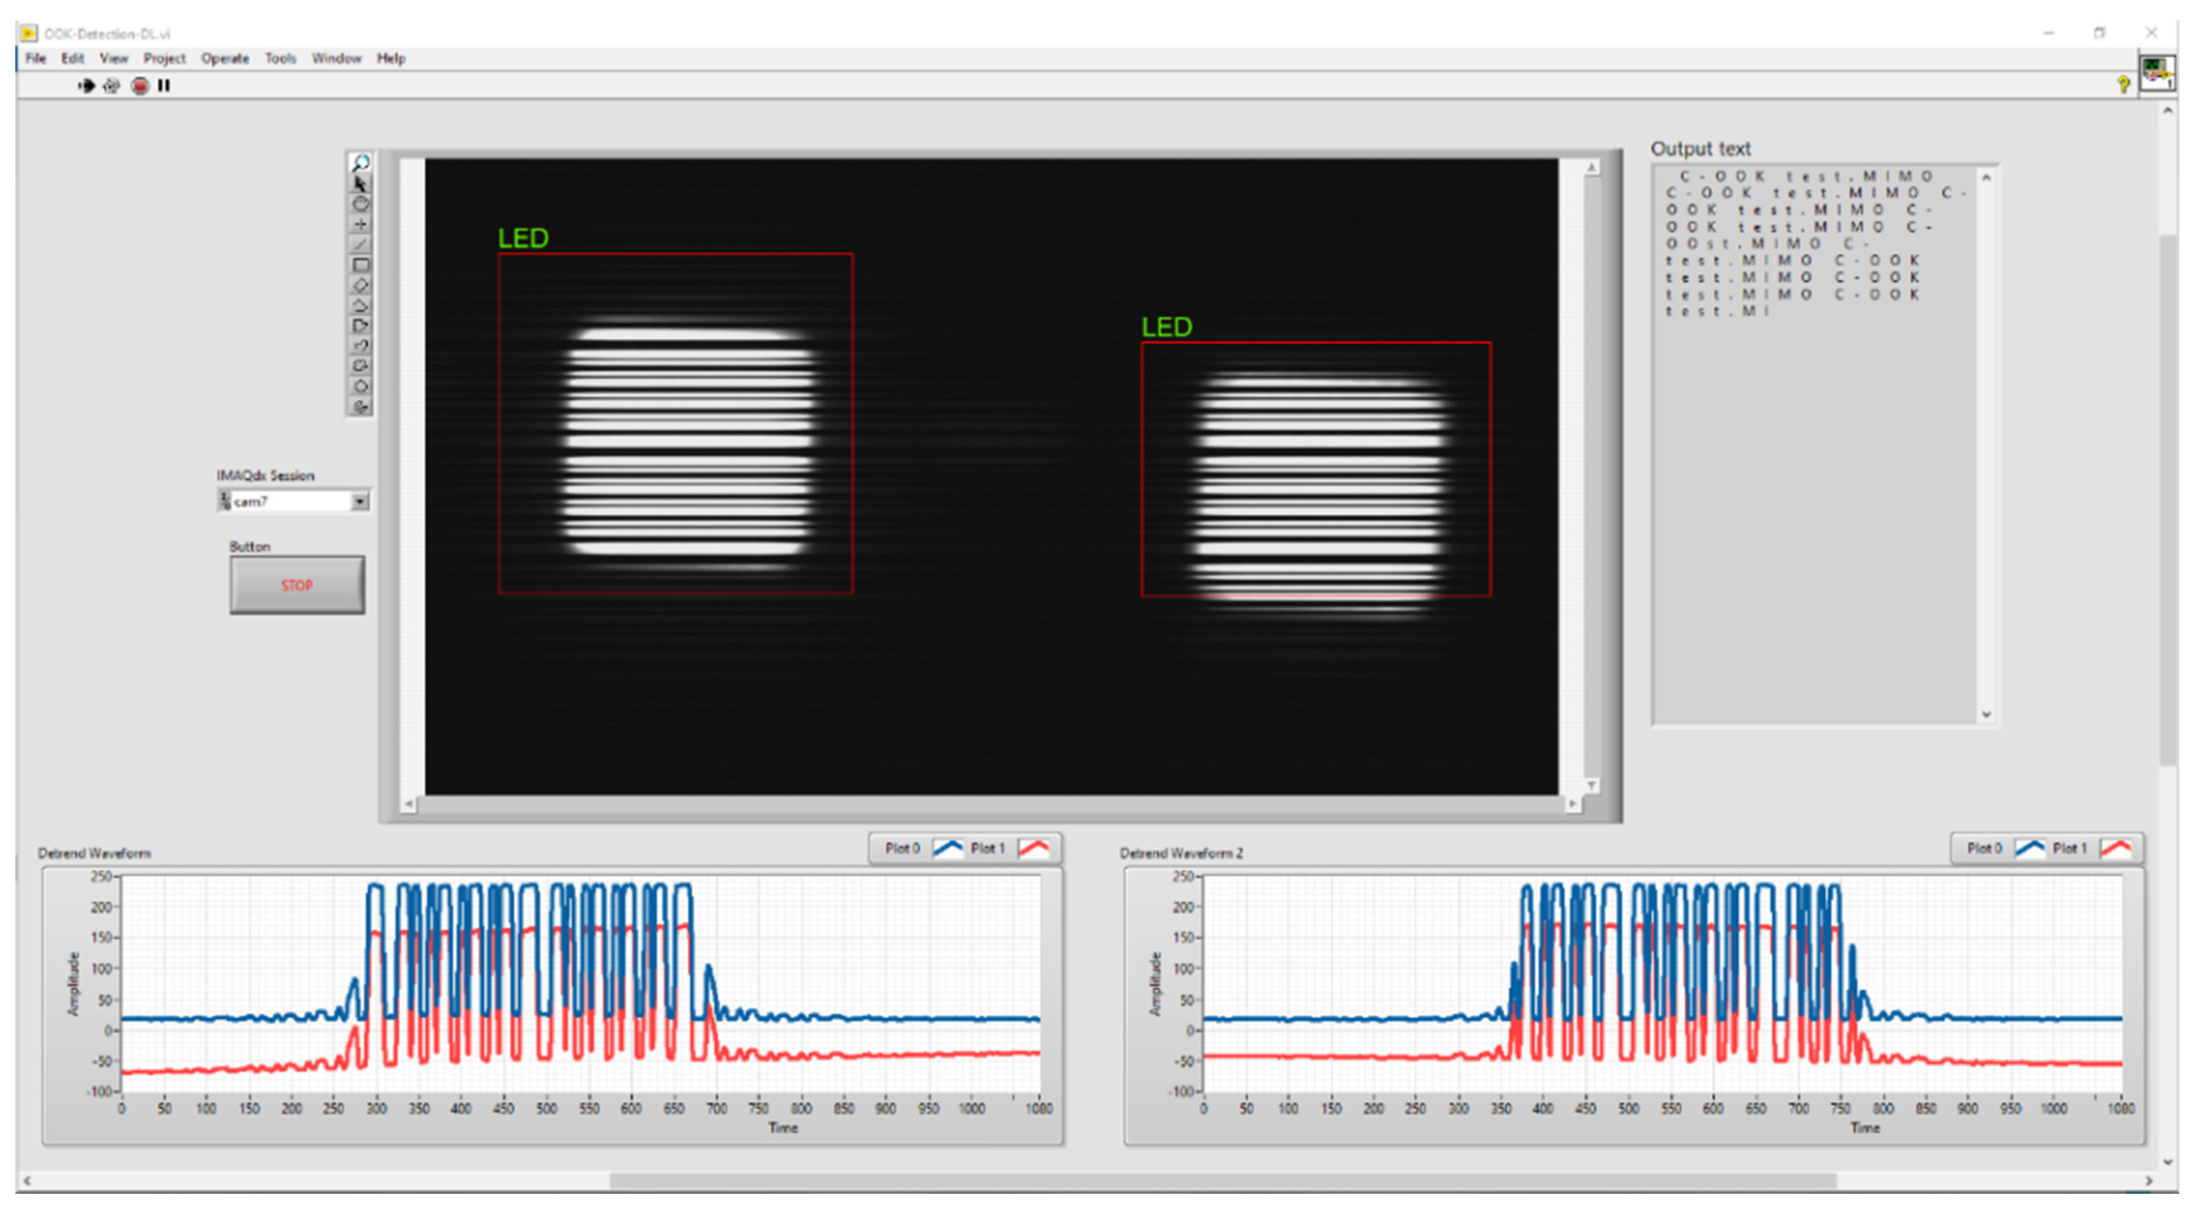The width and height of the screenshot is (2196, 1206).
Task: Click the Detrend Waveform 2 graph plot area
Action: (x=1662, y=985)
